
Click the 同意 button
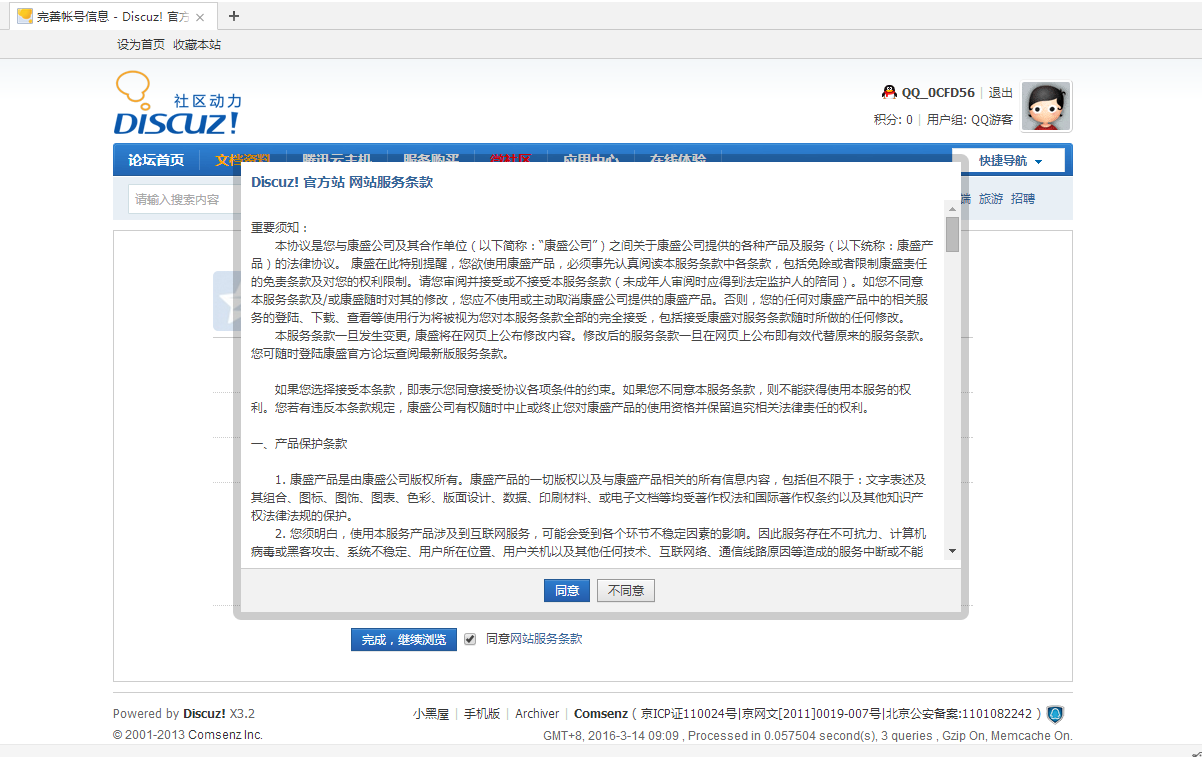point(567,591)
